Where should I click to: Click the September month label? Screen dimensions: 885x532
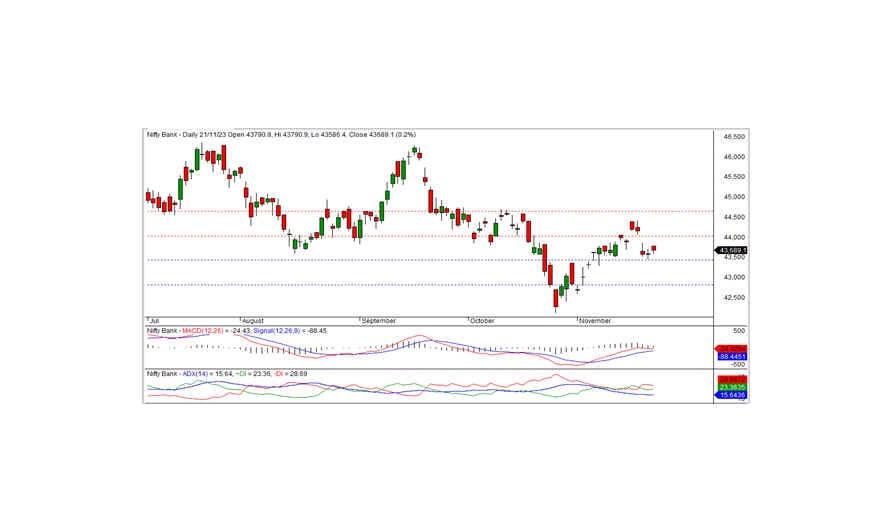pyautogui.click(x=378, y=320)
